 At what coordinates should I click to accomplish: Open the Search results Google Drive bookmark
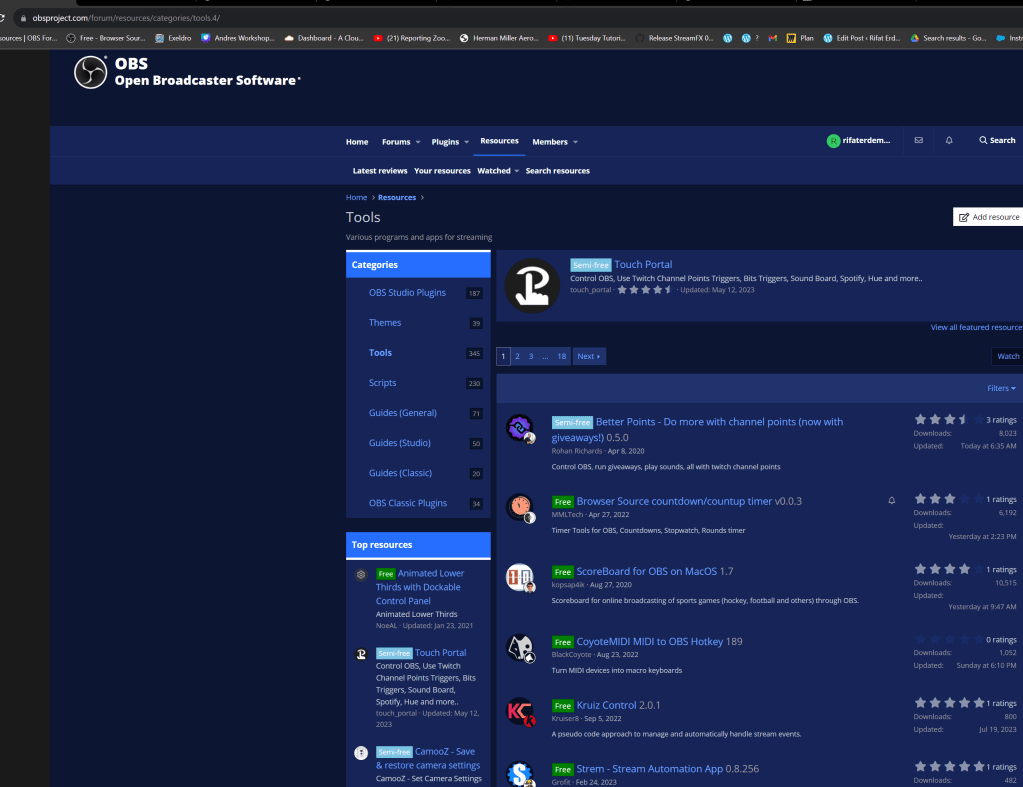tap(948, 39)
